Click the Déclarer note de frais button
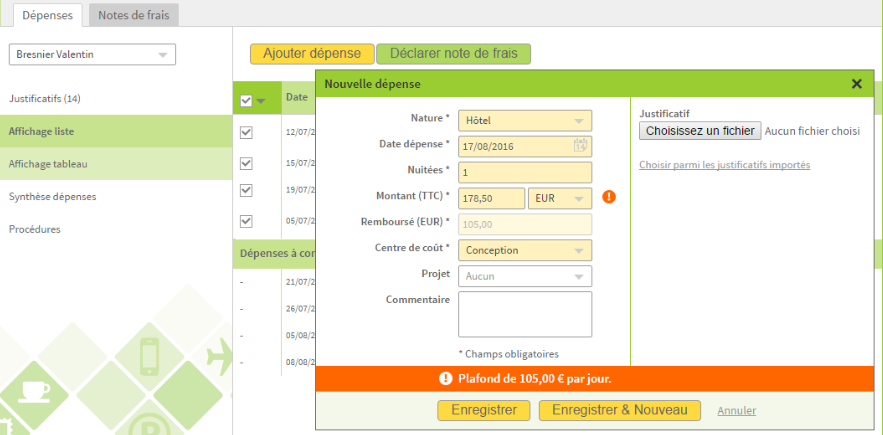This screenshot has width=883, height=435. [453, 54]
